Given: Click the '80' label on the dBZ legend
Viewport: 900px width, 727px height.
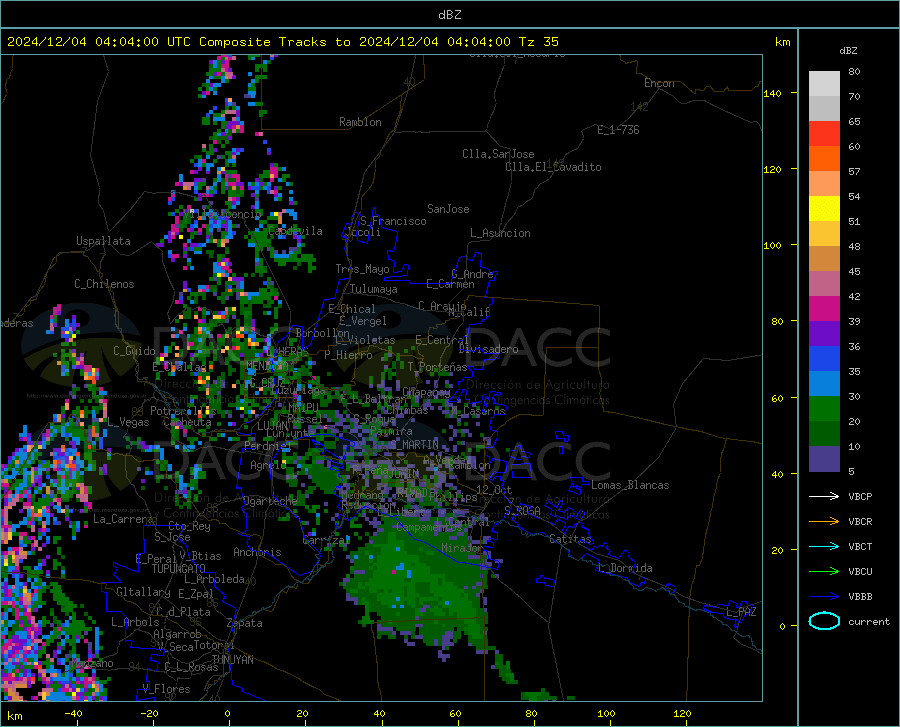Looking at the screenshot, I should pyautogui.click(x=854, y=72).
